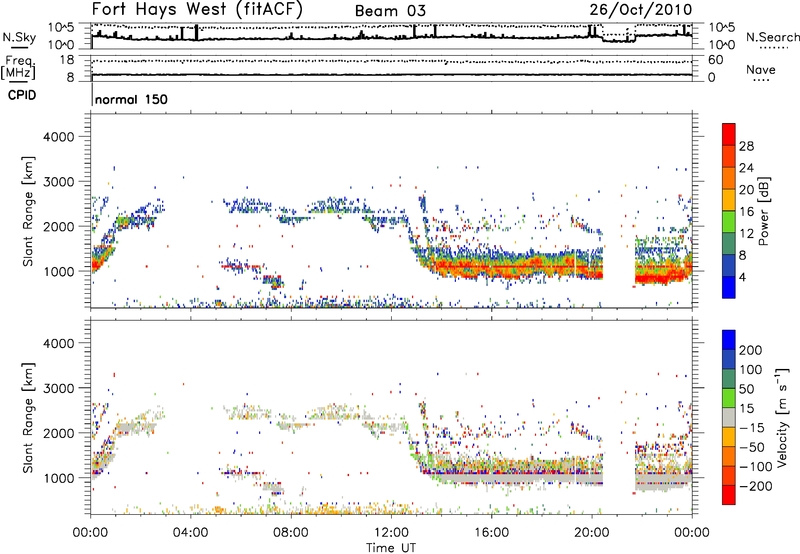Click the 'N.Search' legend label

(x=772, y=37)
